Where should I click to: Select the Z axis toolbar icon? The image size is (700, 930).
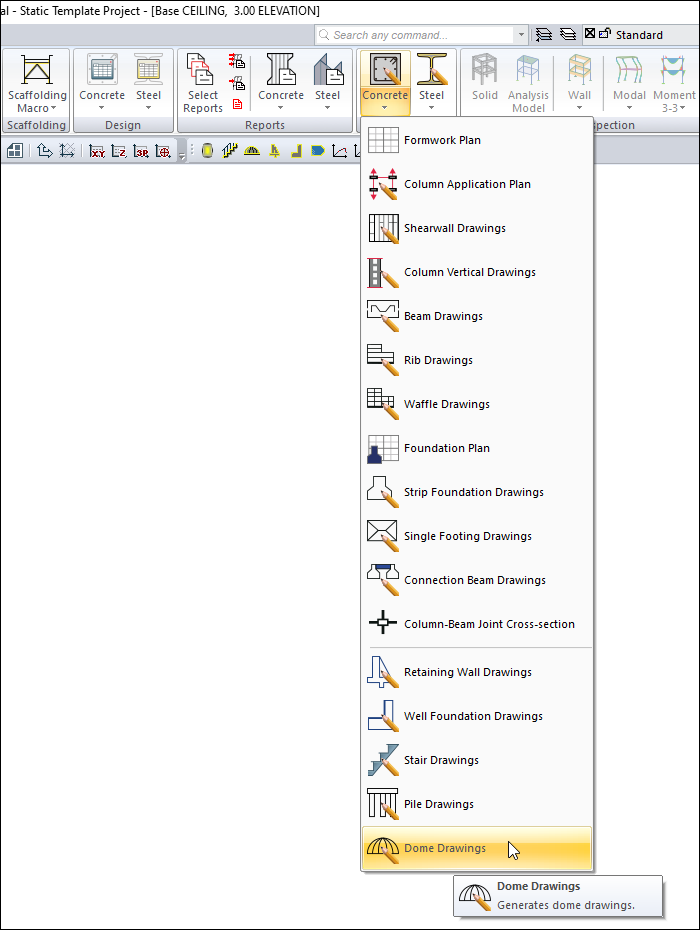tap(119, 151)
